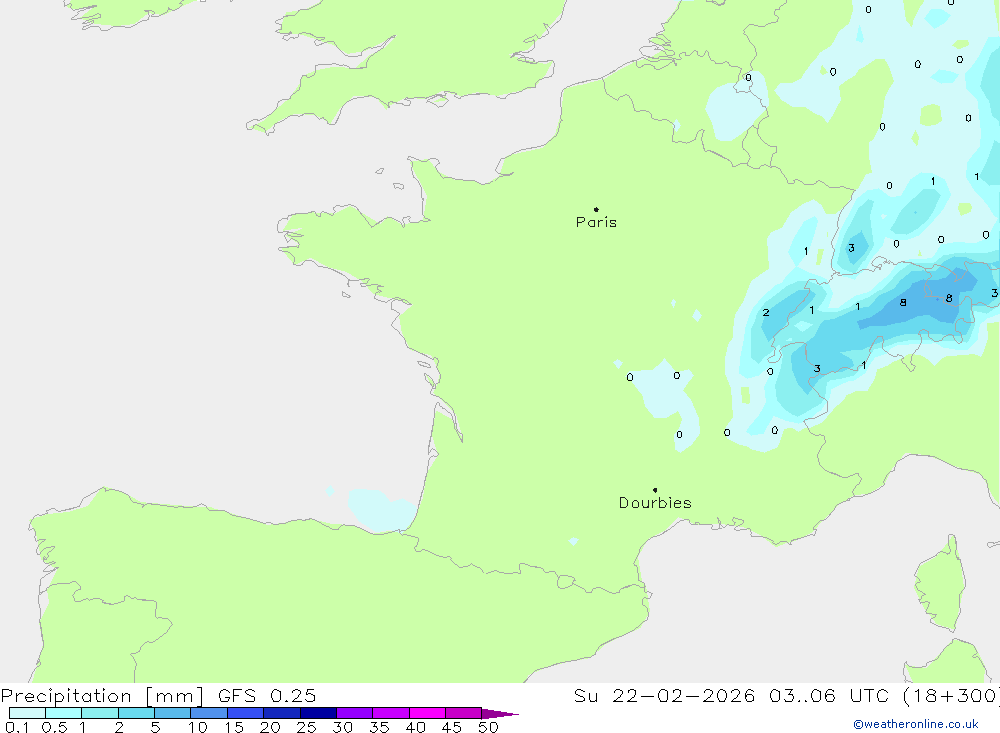Click the legend value '50'

click(x=488, y=727)
